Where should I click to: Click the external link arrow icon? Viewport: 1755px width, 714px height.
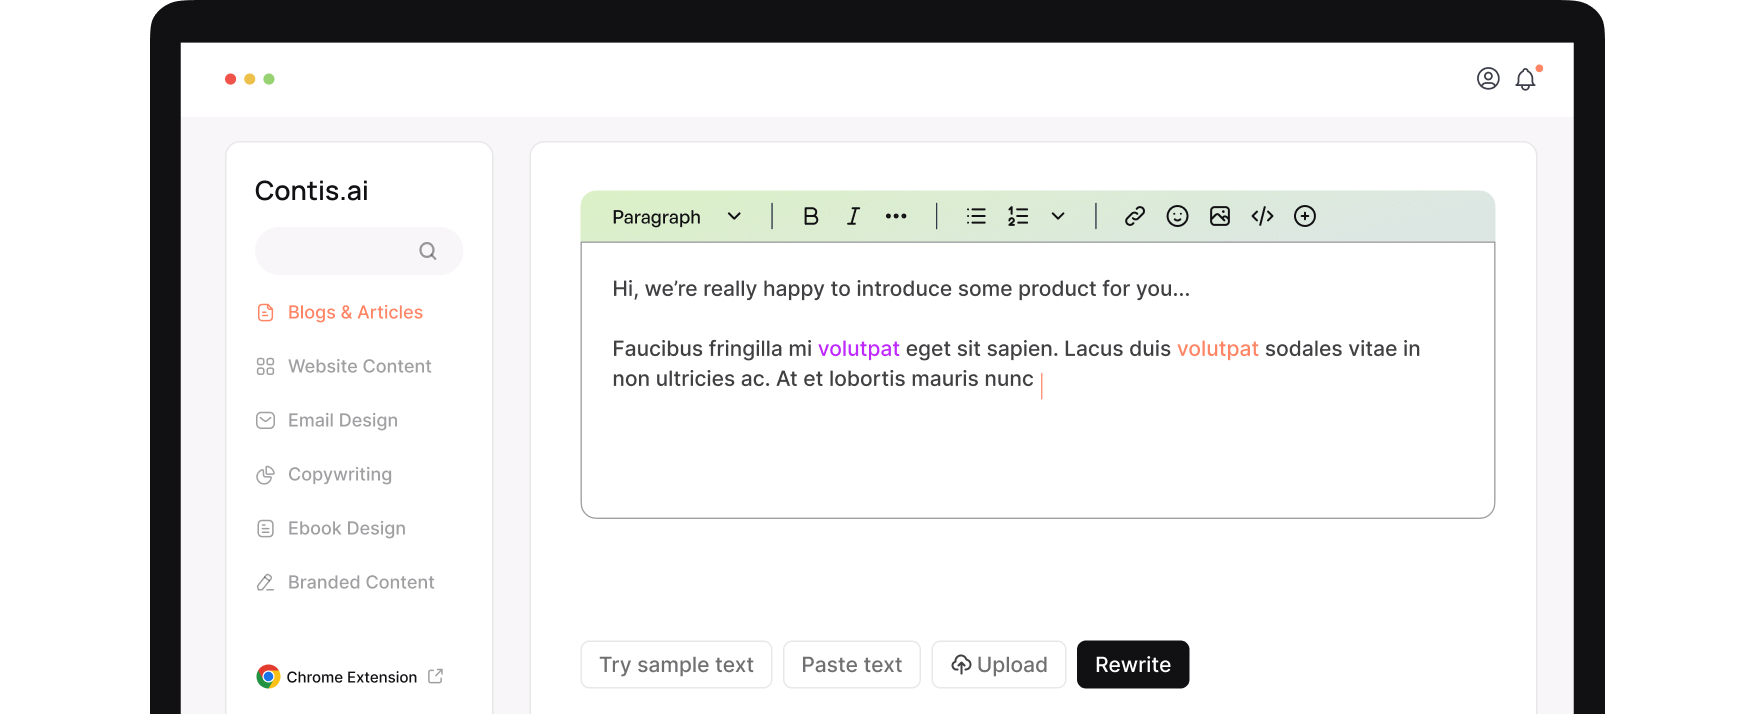(435, 676)
